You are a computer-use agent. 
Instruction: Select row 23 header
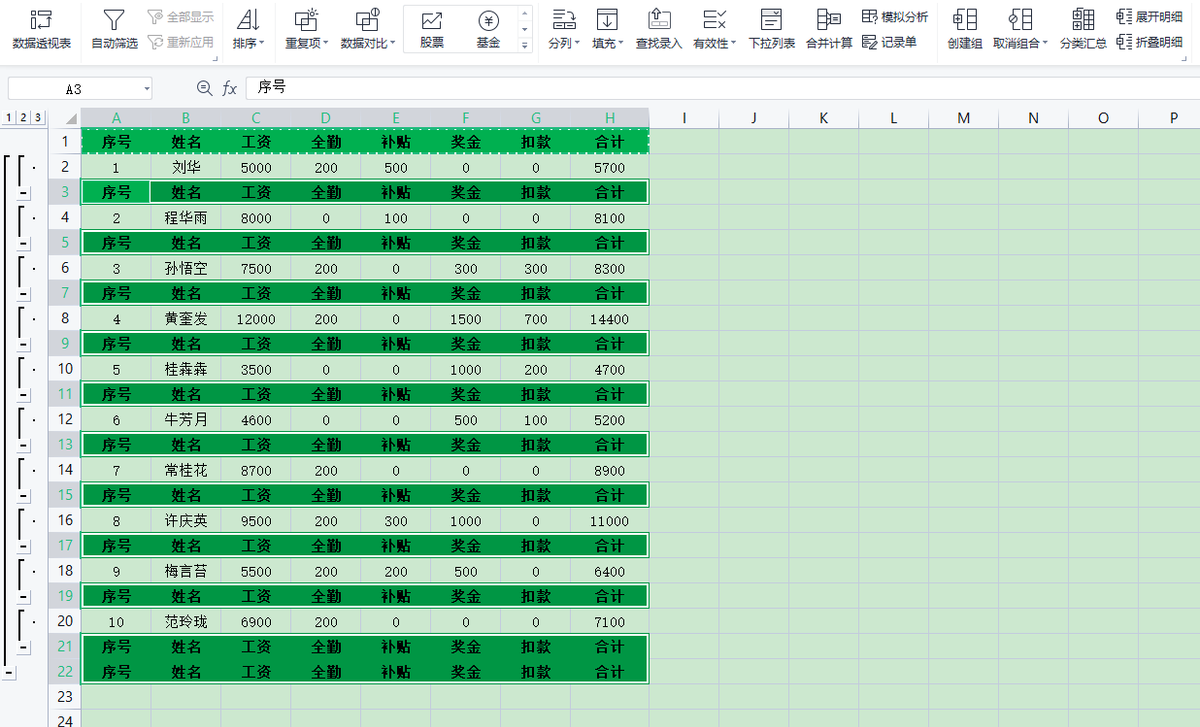pyautogui.click(x=65, y=697)
